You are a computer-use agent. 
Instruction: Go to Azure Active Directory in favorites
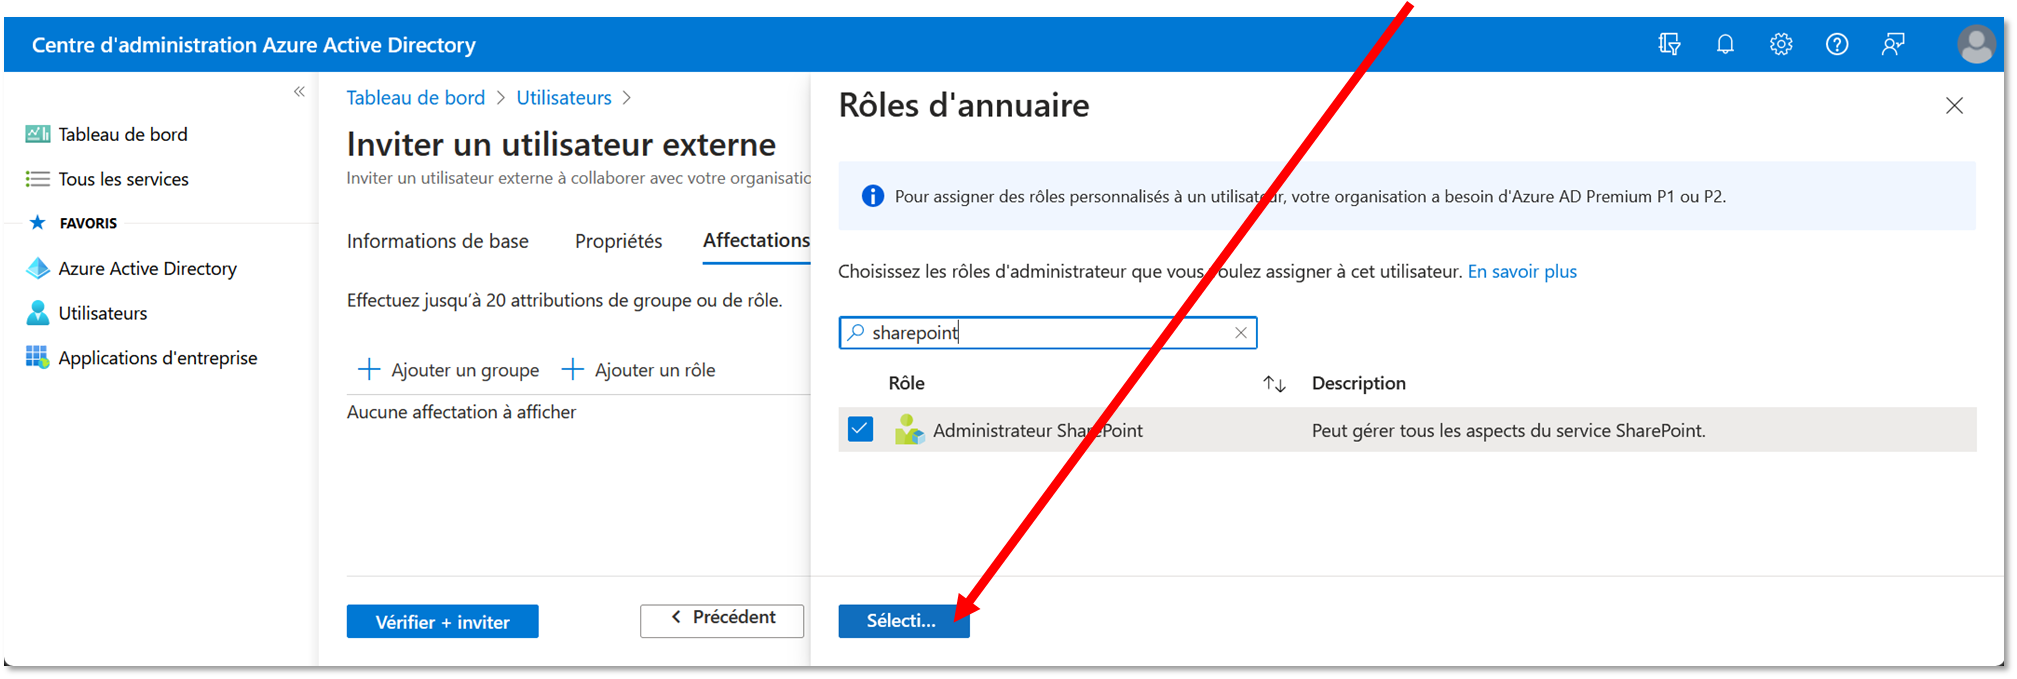coord(147,268)
